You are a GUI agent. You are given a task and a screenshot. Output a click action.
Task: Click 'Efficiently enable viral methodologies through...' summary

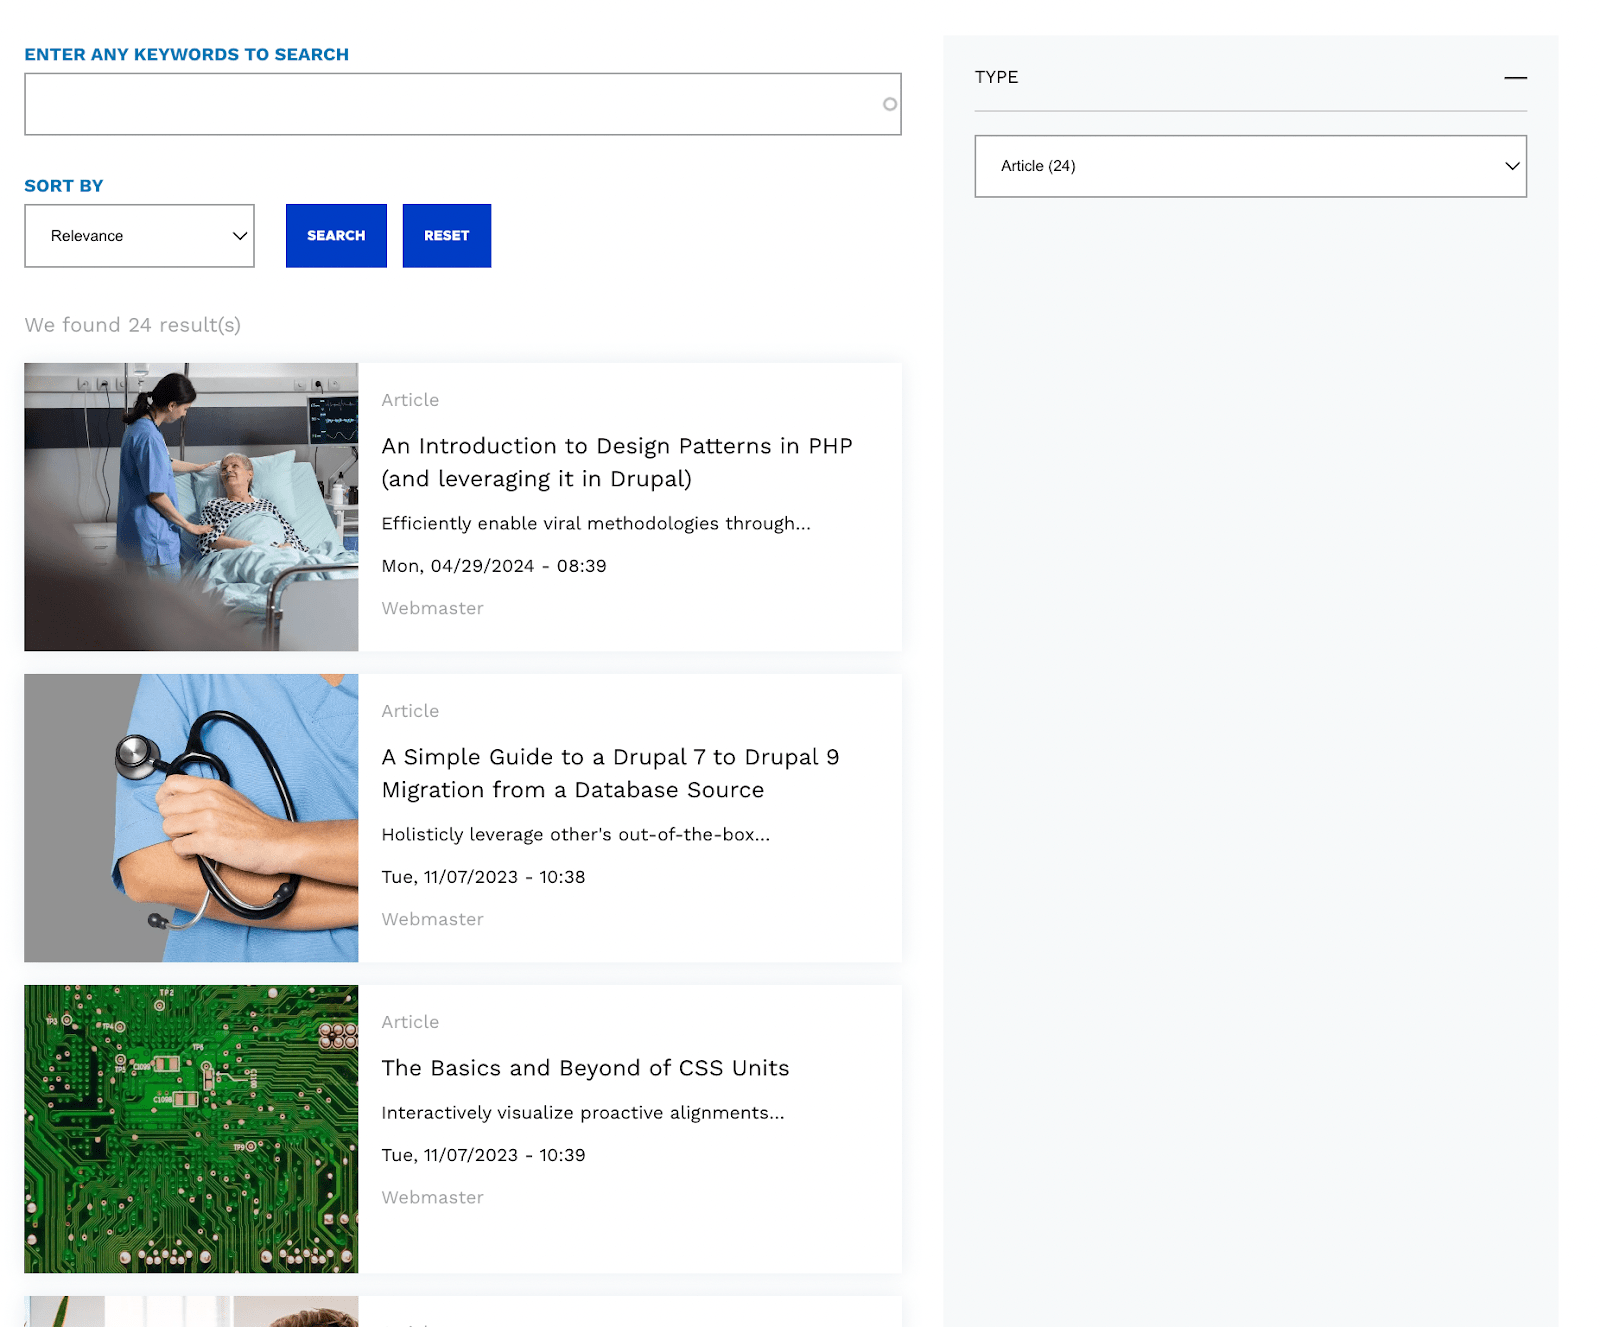[596, 523]
